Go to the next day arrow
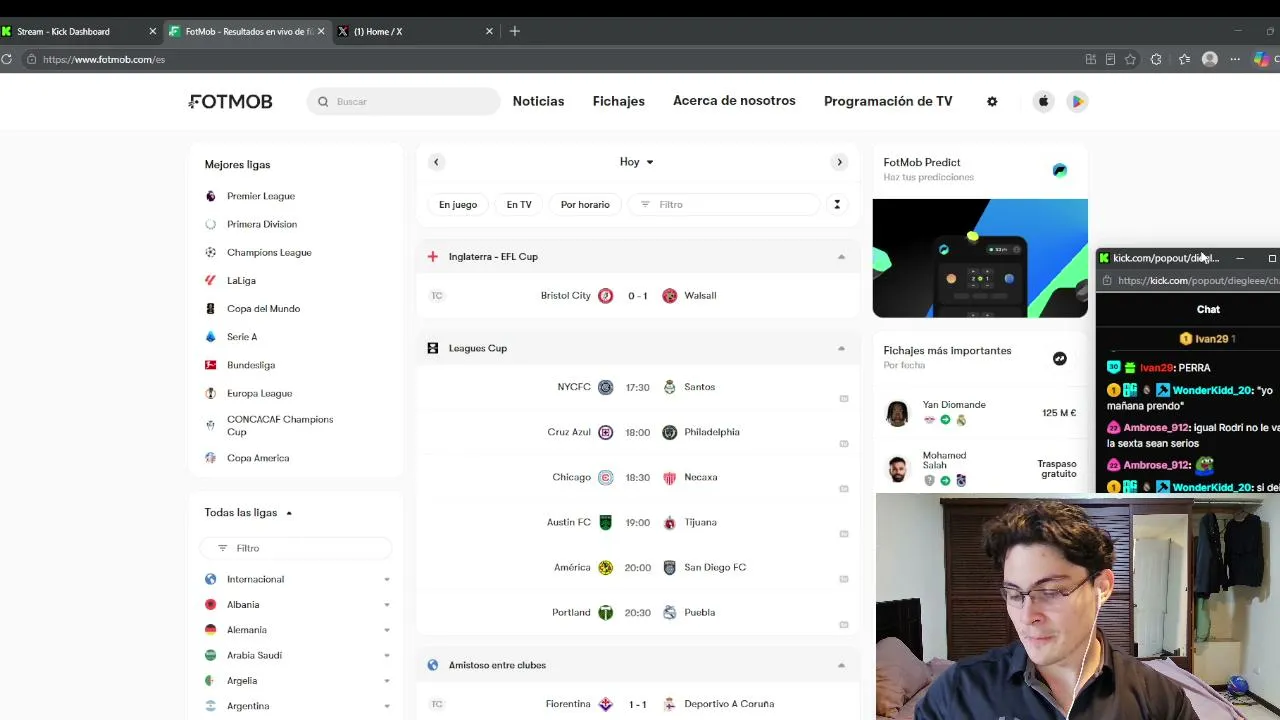The width and height of the screenshot is (1280, 720). pos(839,162)
